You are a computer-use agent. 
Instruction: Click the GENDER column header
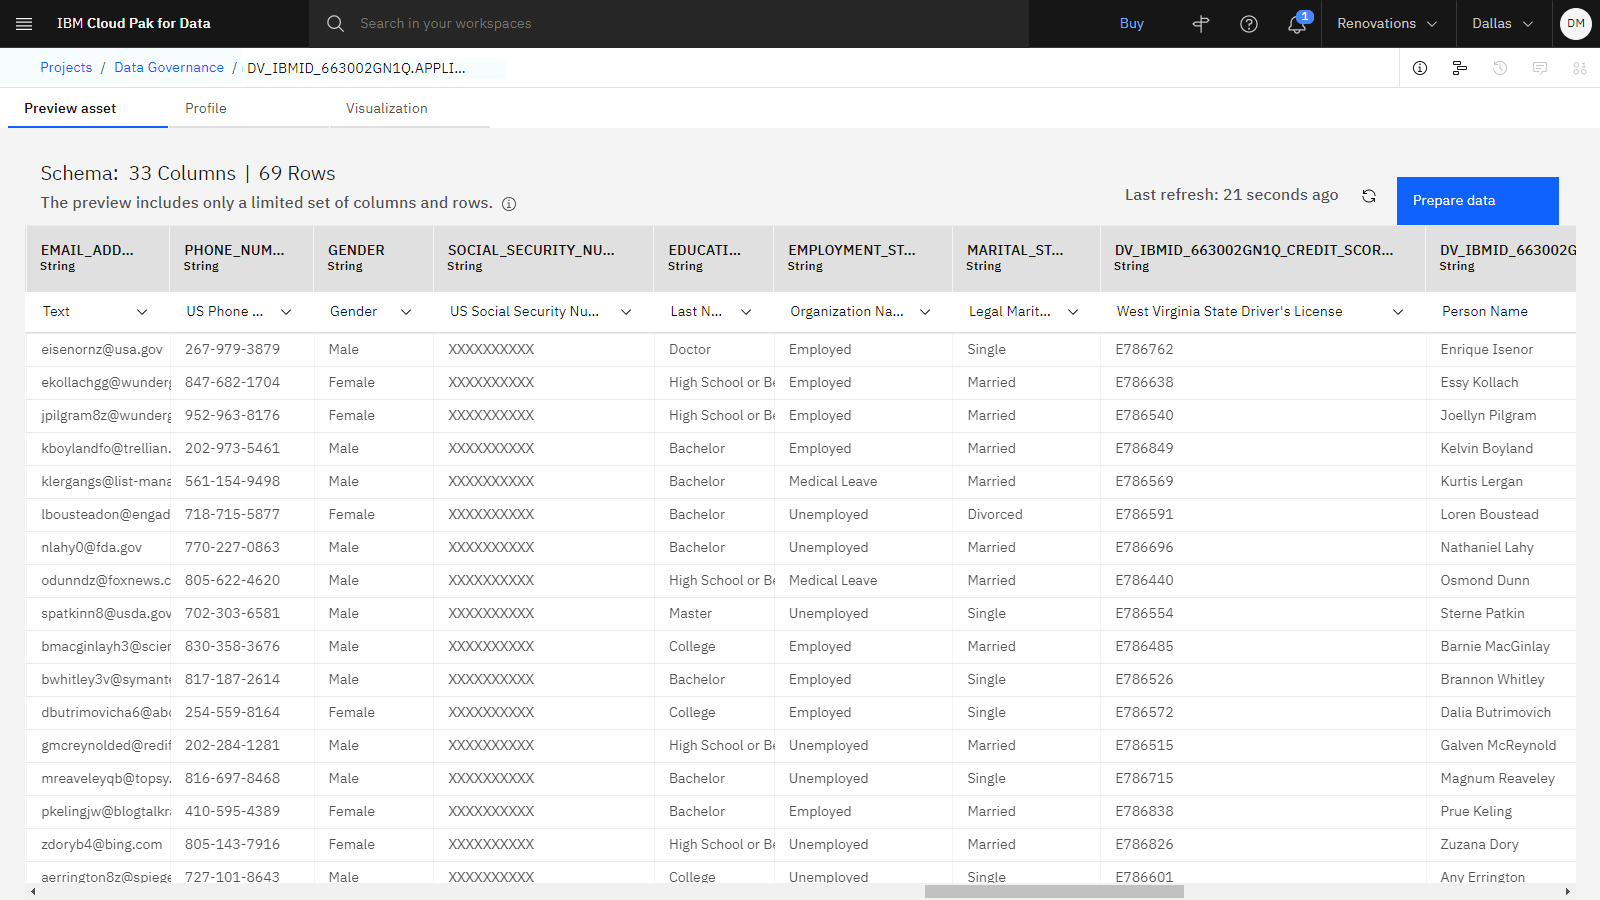click(x=373, y=258)
